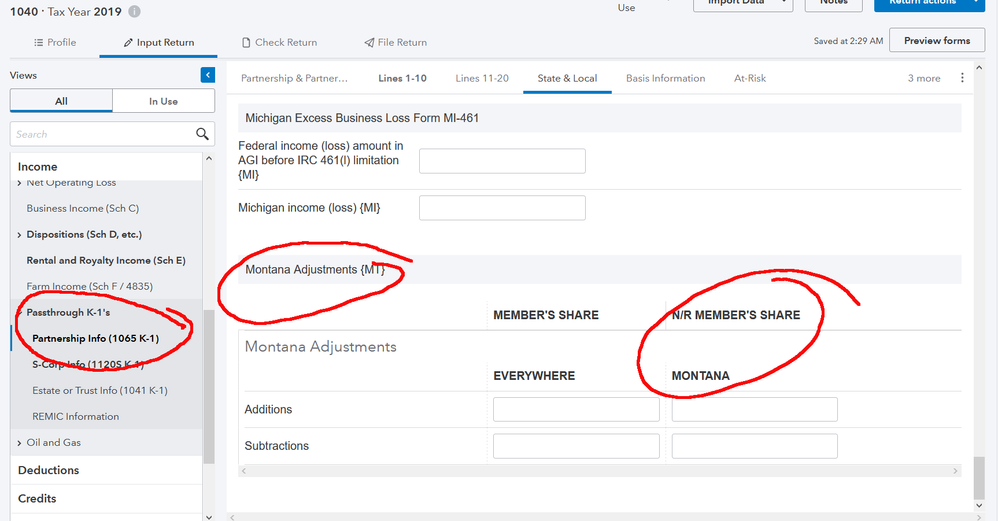
Task: Open the Profile tab
Action: [55, 42]
